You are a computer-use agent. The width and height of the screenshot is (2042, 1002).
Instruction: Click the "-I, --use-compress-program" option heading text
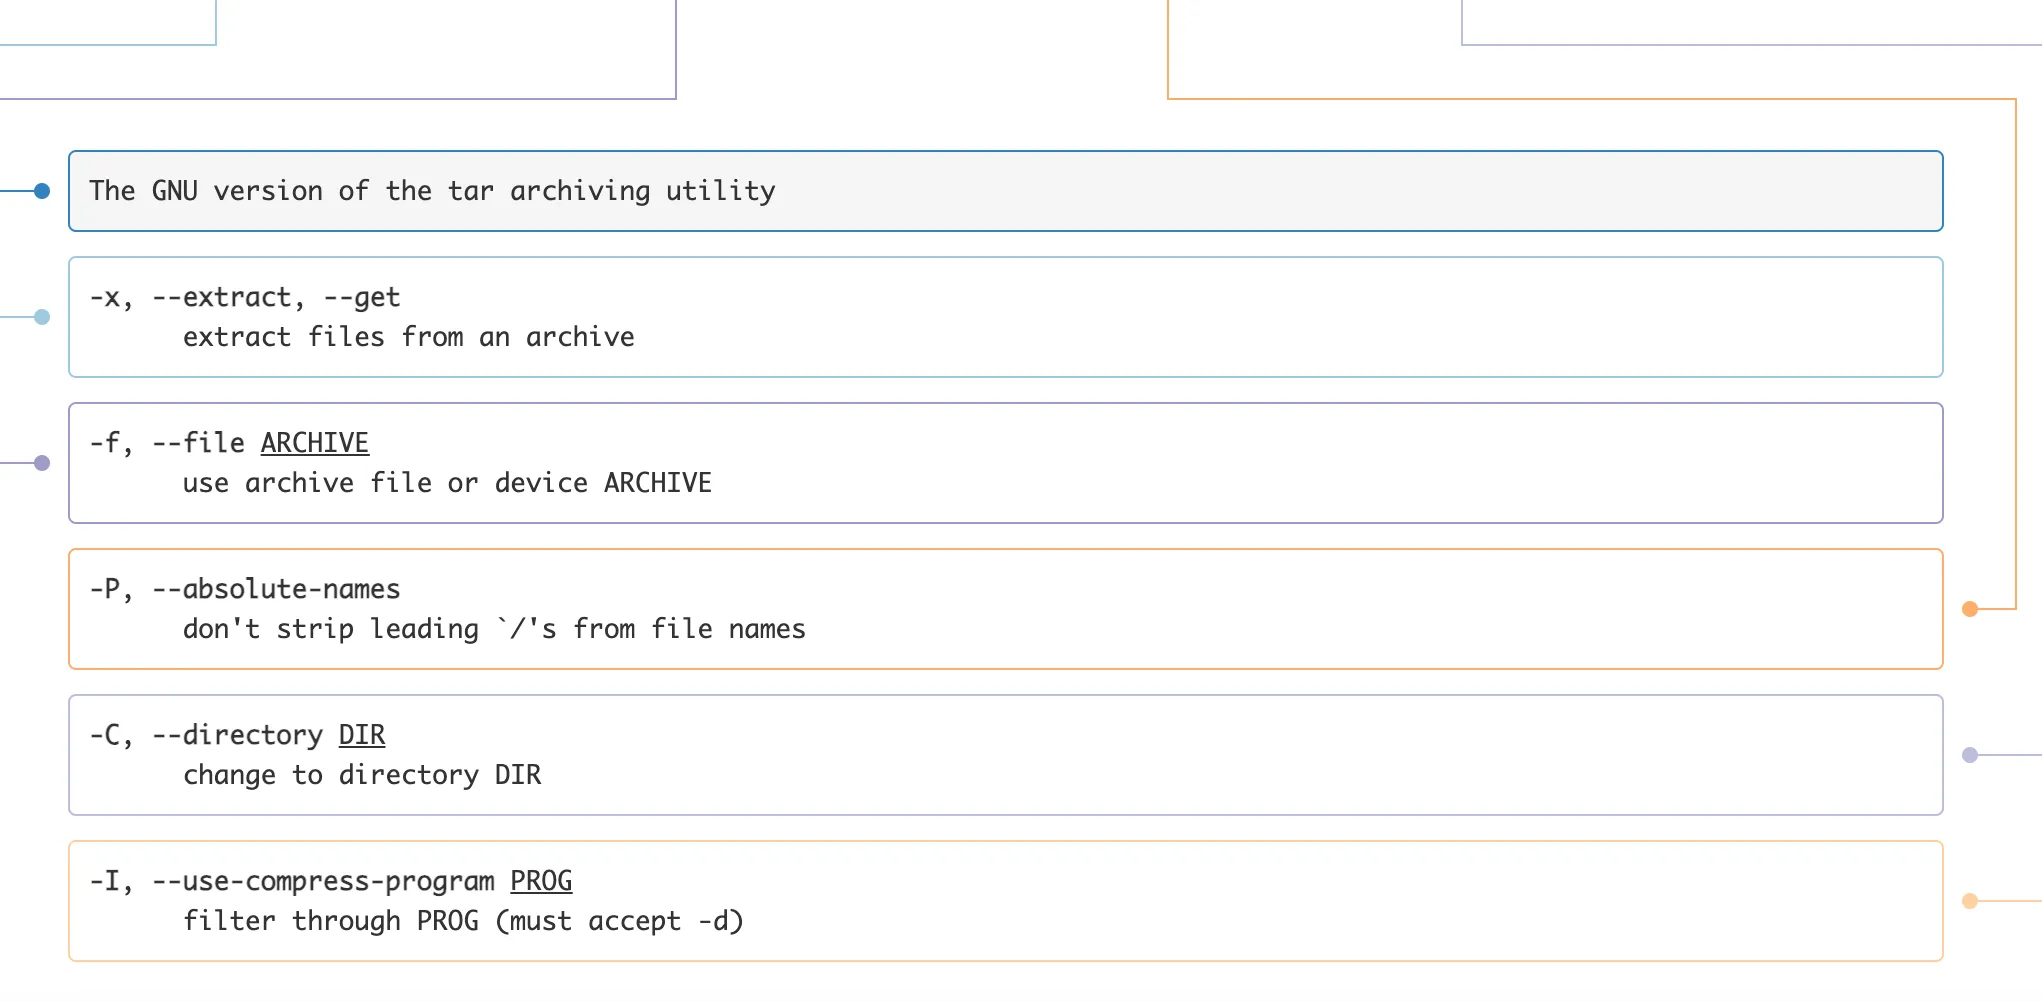click(x=291, y=881)
